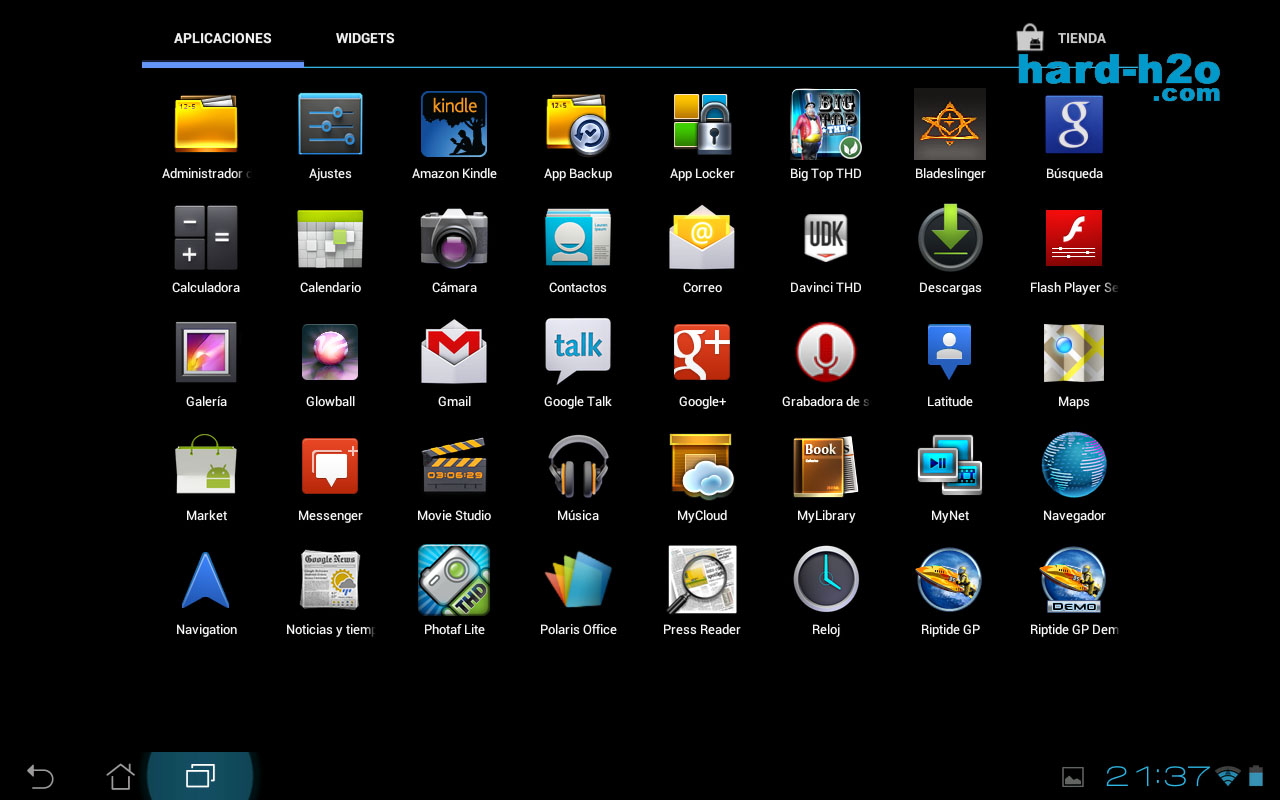Switch to the Aplicaciones tab
The width and height of the screenshot is (1280, 800).
[x=223, y=38]
